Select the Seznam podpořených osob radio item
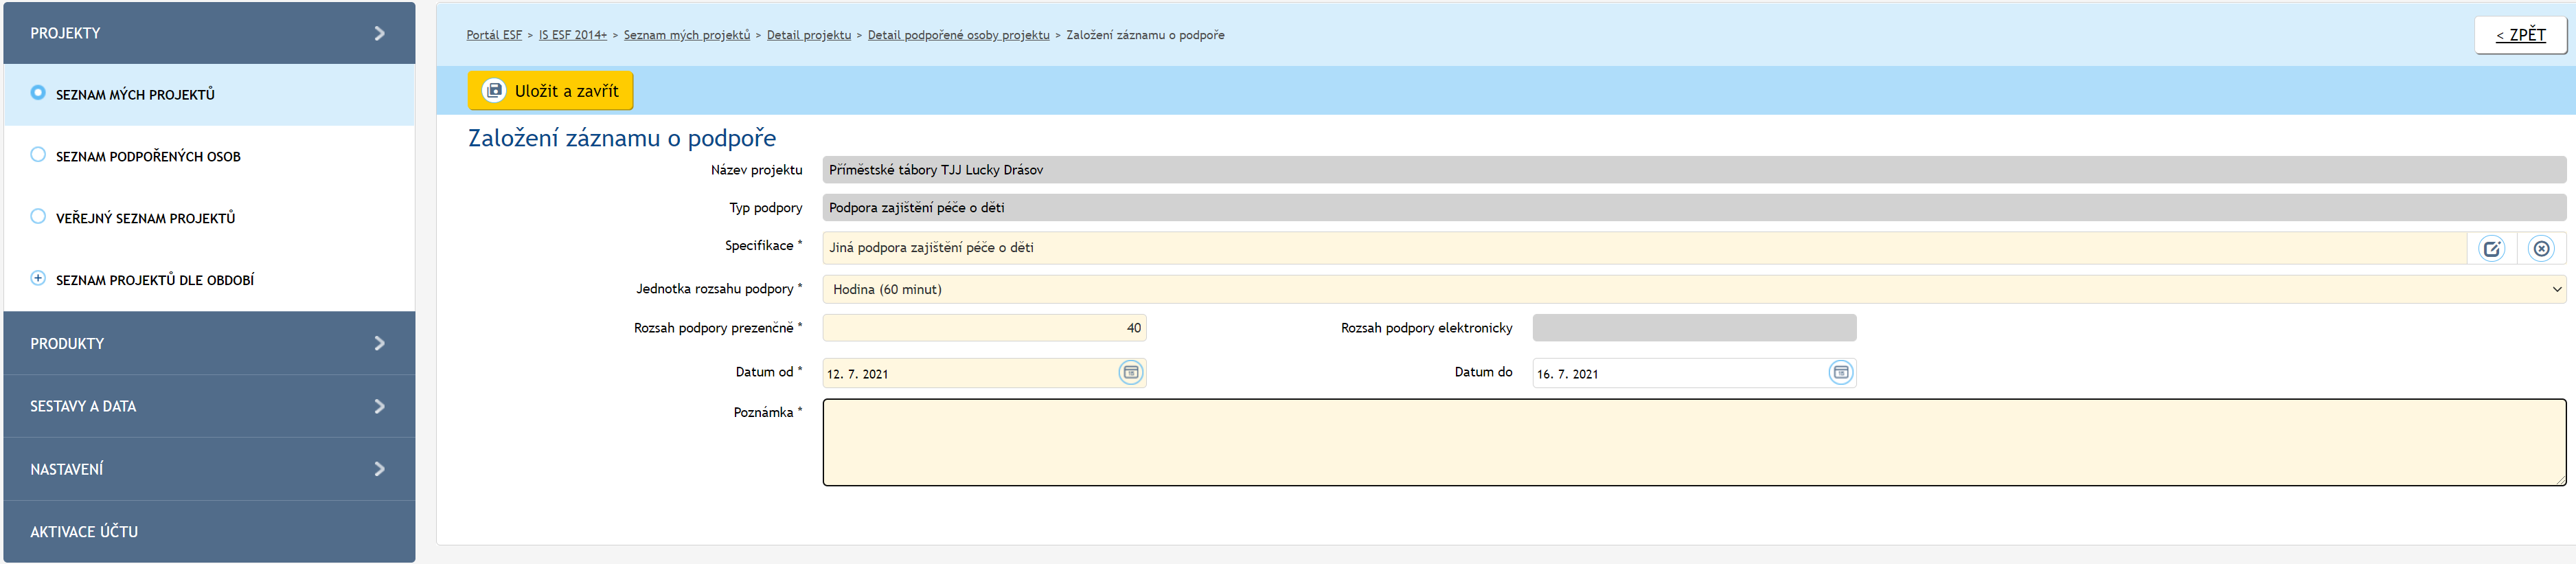Image resolution: width=2576 pixels, height=564 pixels. coord(38,155)
